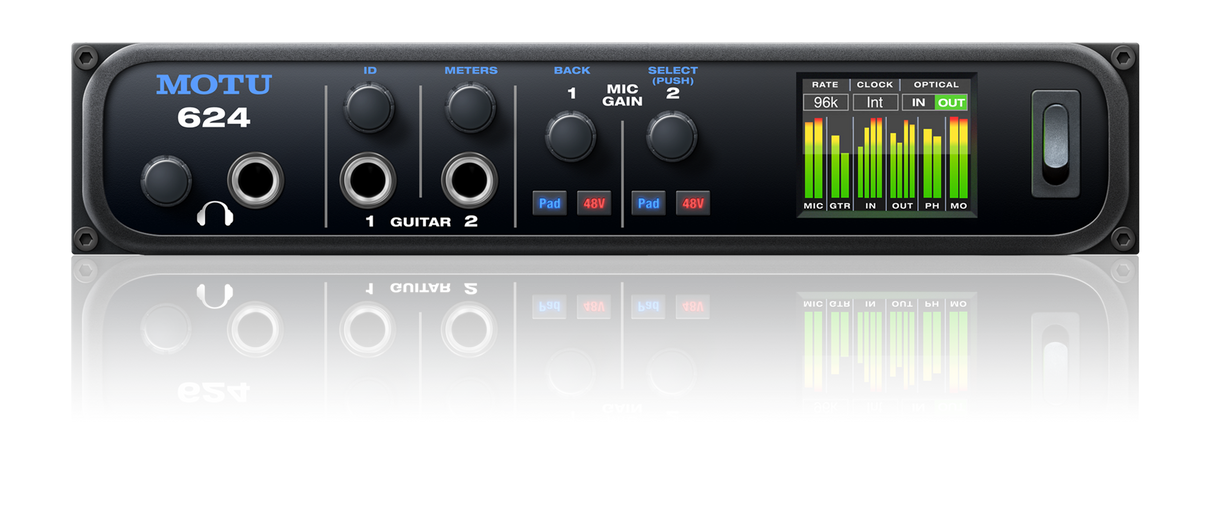Select the Int clock source field

875,102
